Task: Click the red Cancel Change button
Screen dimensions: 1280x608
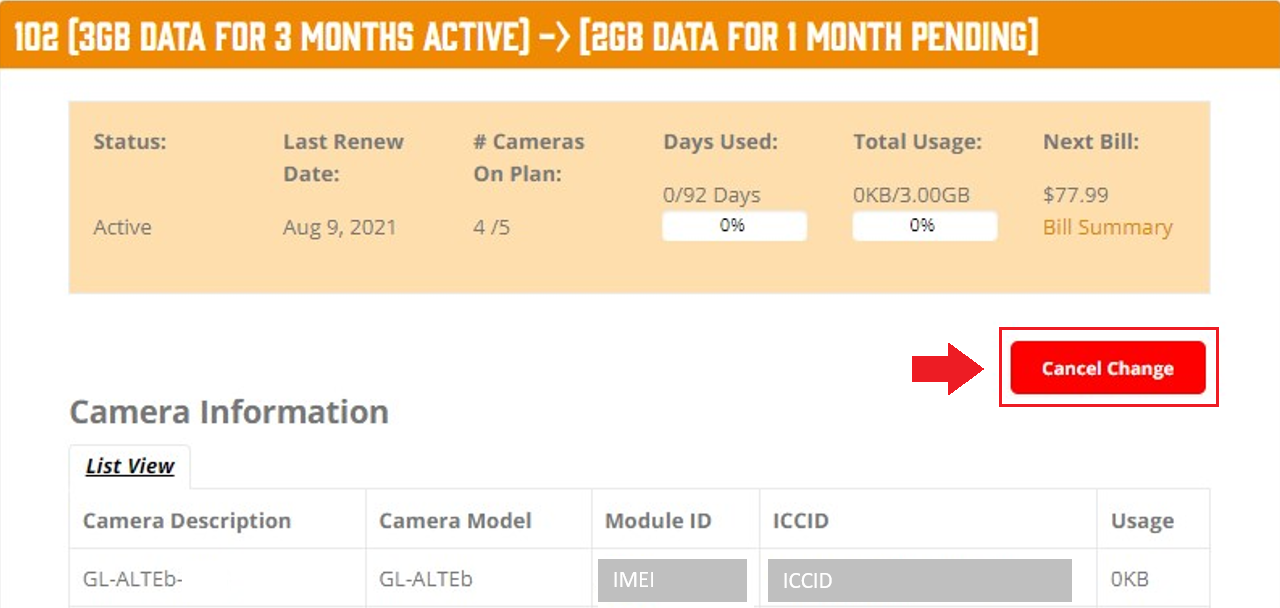Action: 1108,368
